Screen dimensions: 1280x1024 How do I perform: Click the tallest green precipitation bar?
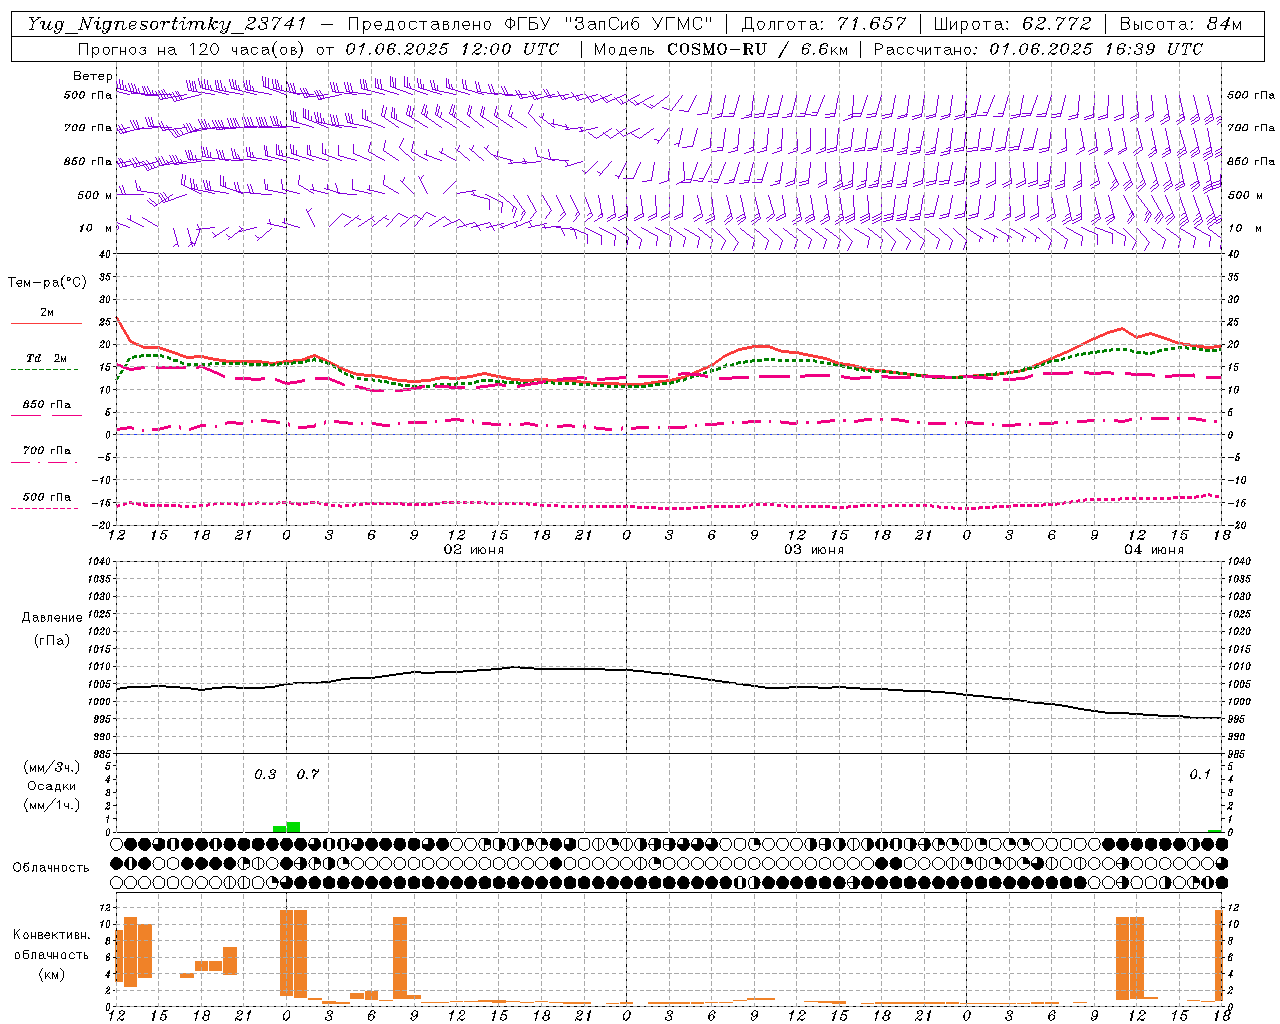point(293,827)
